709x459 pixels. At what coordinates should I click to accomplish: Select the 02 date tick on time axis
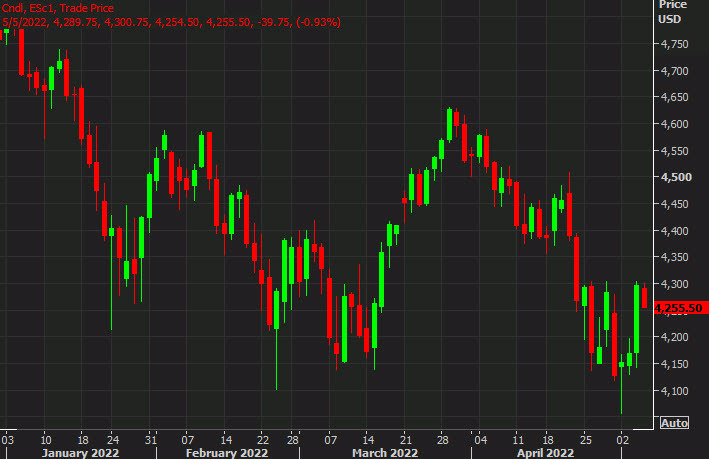[622, 438]
